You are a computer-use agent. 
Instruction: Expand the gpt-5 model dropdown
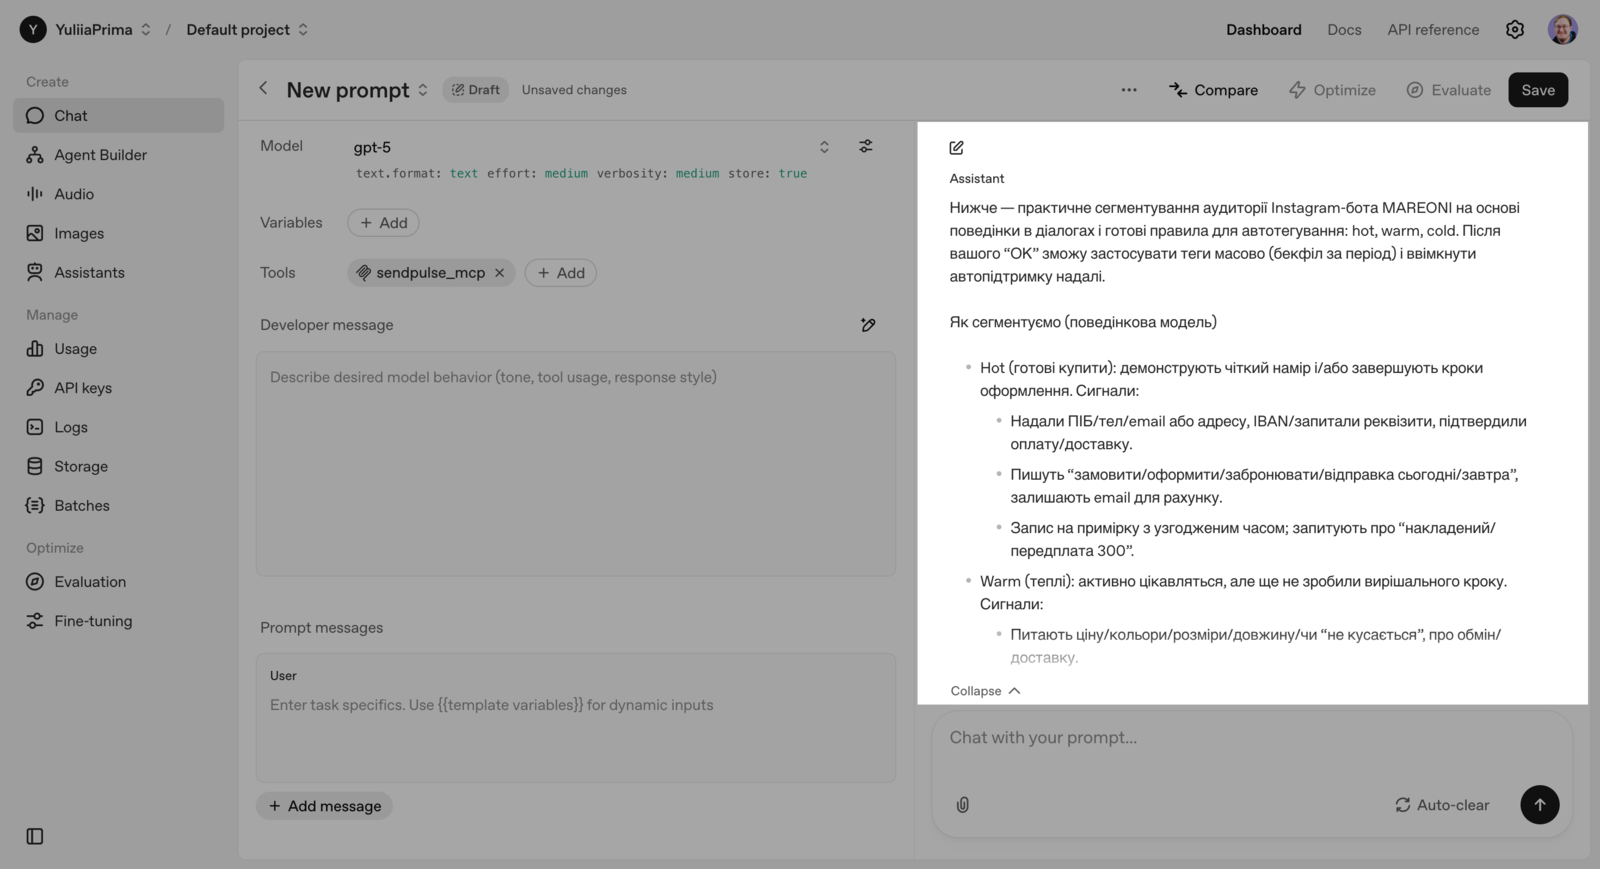824,147
